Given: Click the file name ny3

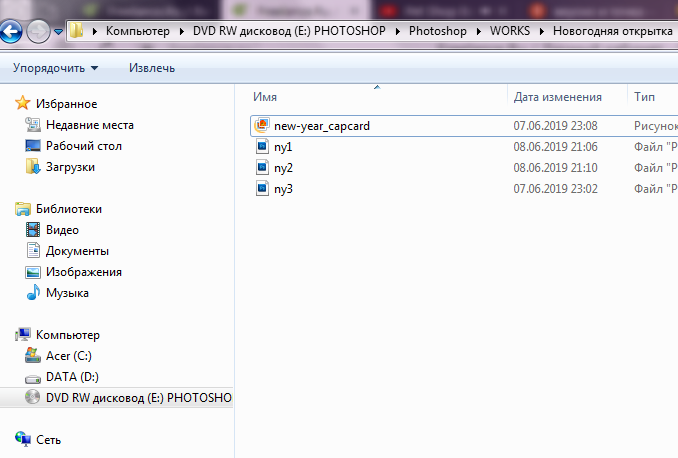Looking at the screenshot, I should [x=283, y=189].
